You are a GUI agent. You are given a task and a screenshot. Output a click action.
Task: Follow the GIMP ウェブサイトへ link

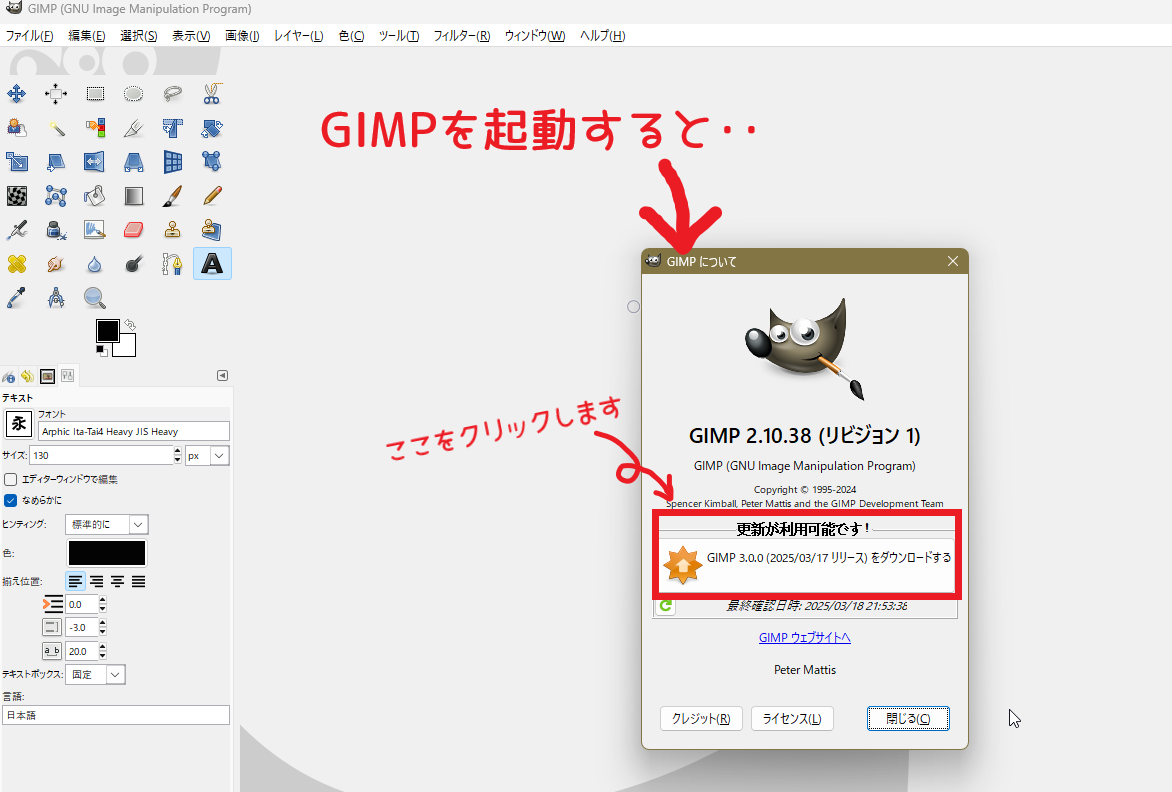[804, 637]
